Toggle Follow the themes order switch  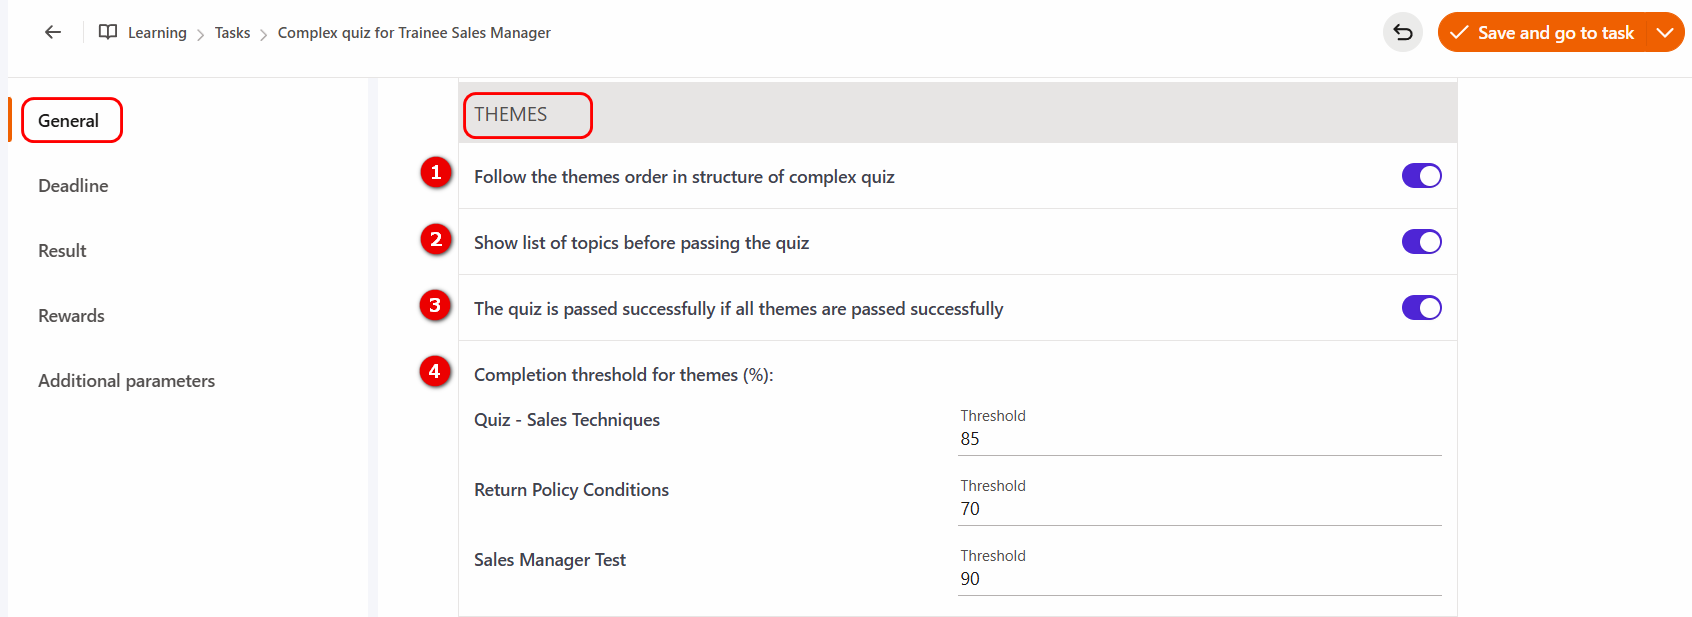pyautogui.click(x=1421, y=176)
